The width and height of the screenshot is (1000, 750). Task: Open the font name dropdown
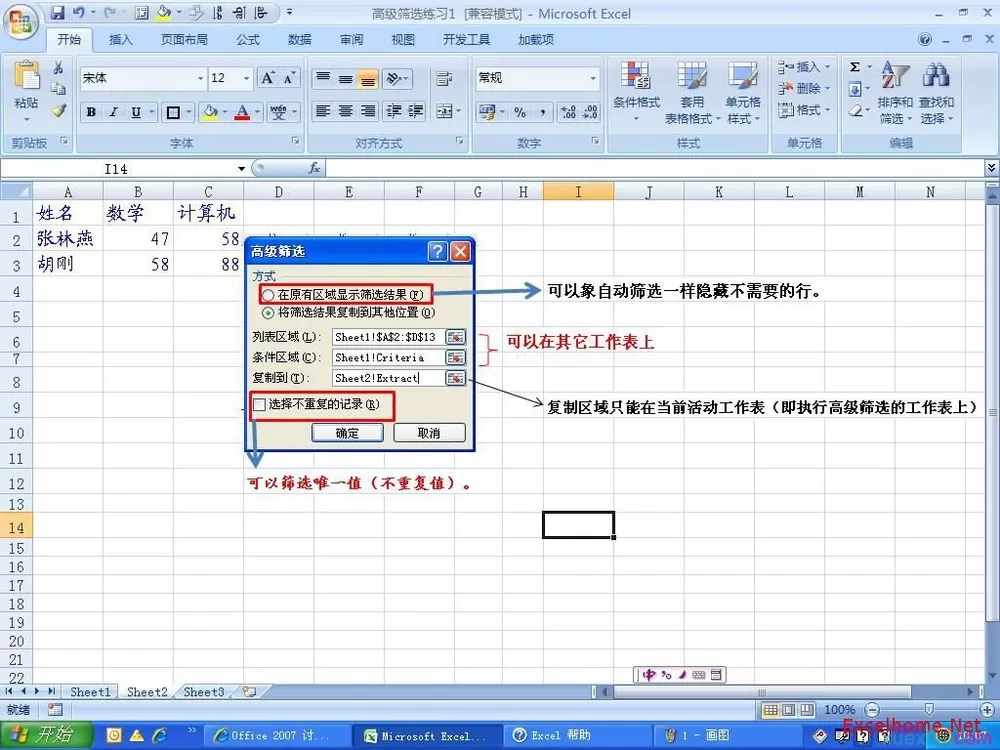pyautogui.click(x=200, y=78)
